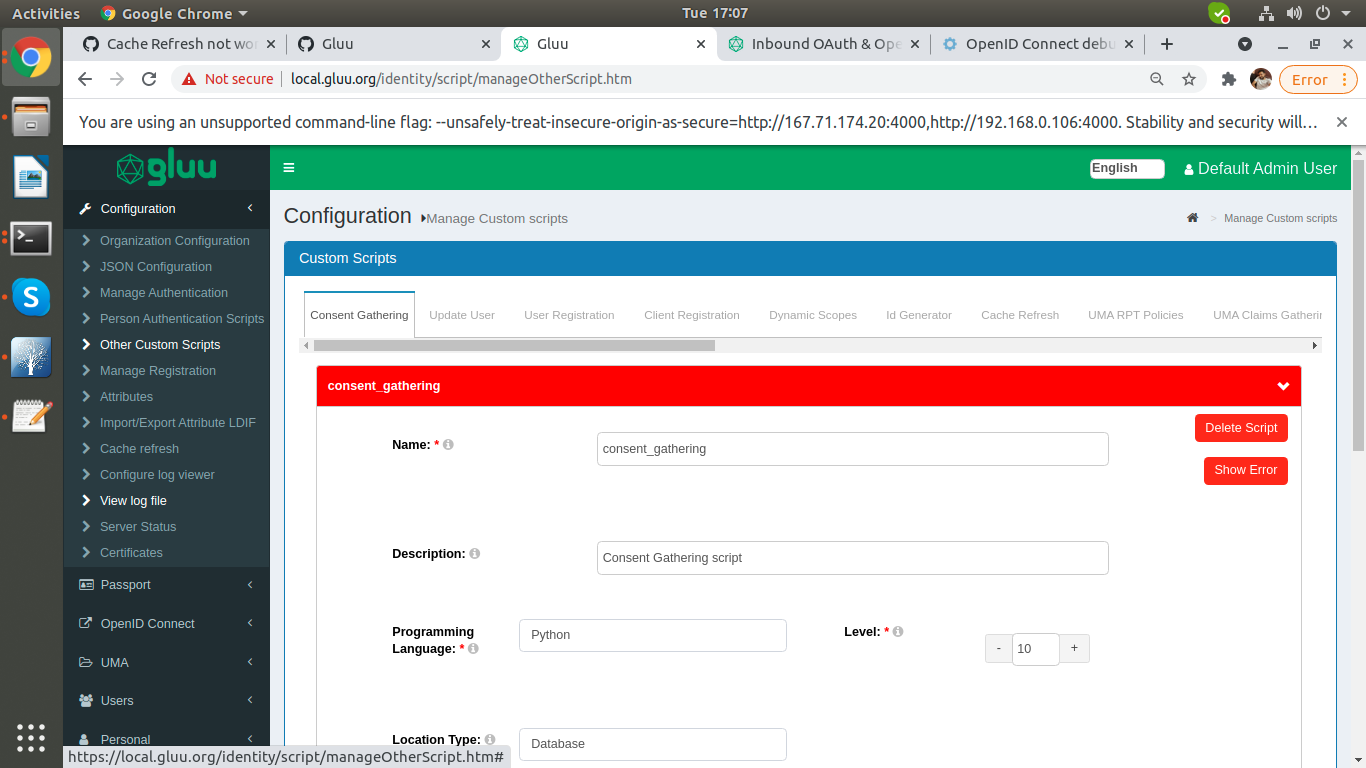Click the tab strip scroll right arrow

[1315, 345]
